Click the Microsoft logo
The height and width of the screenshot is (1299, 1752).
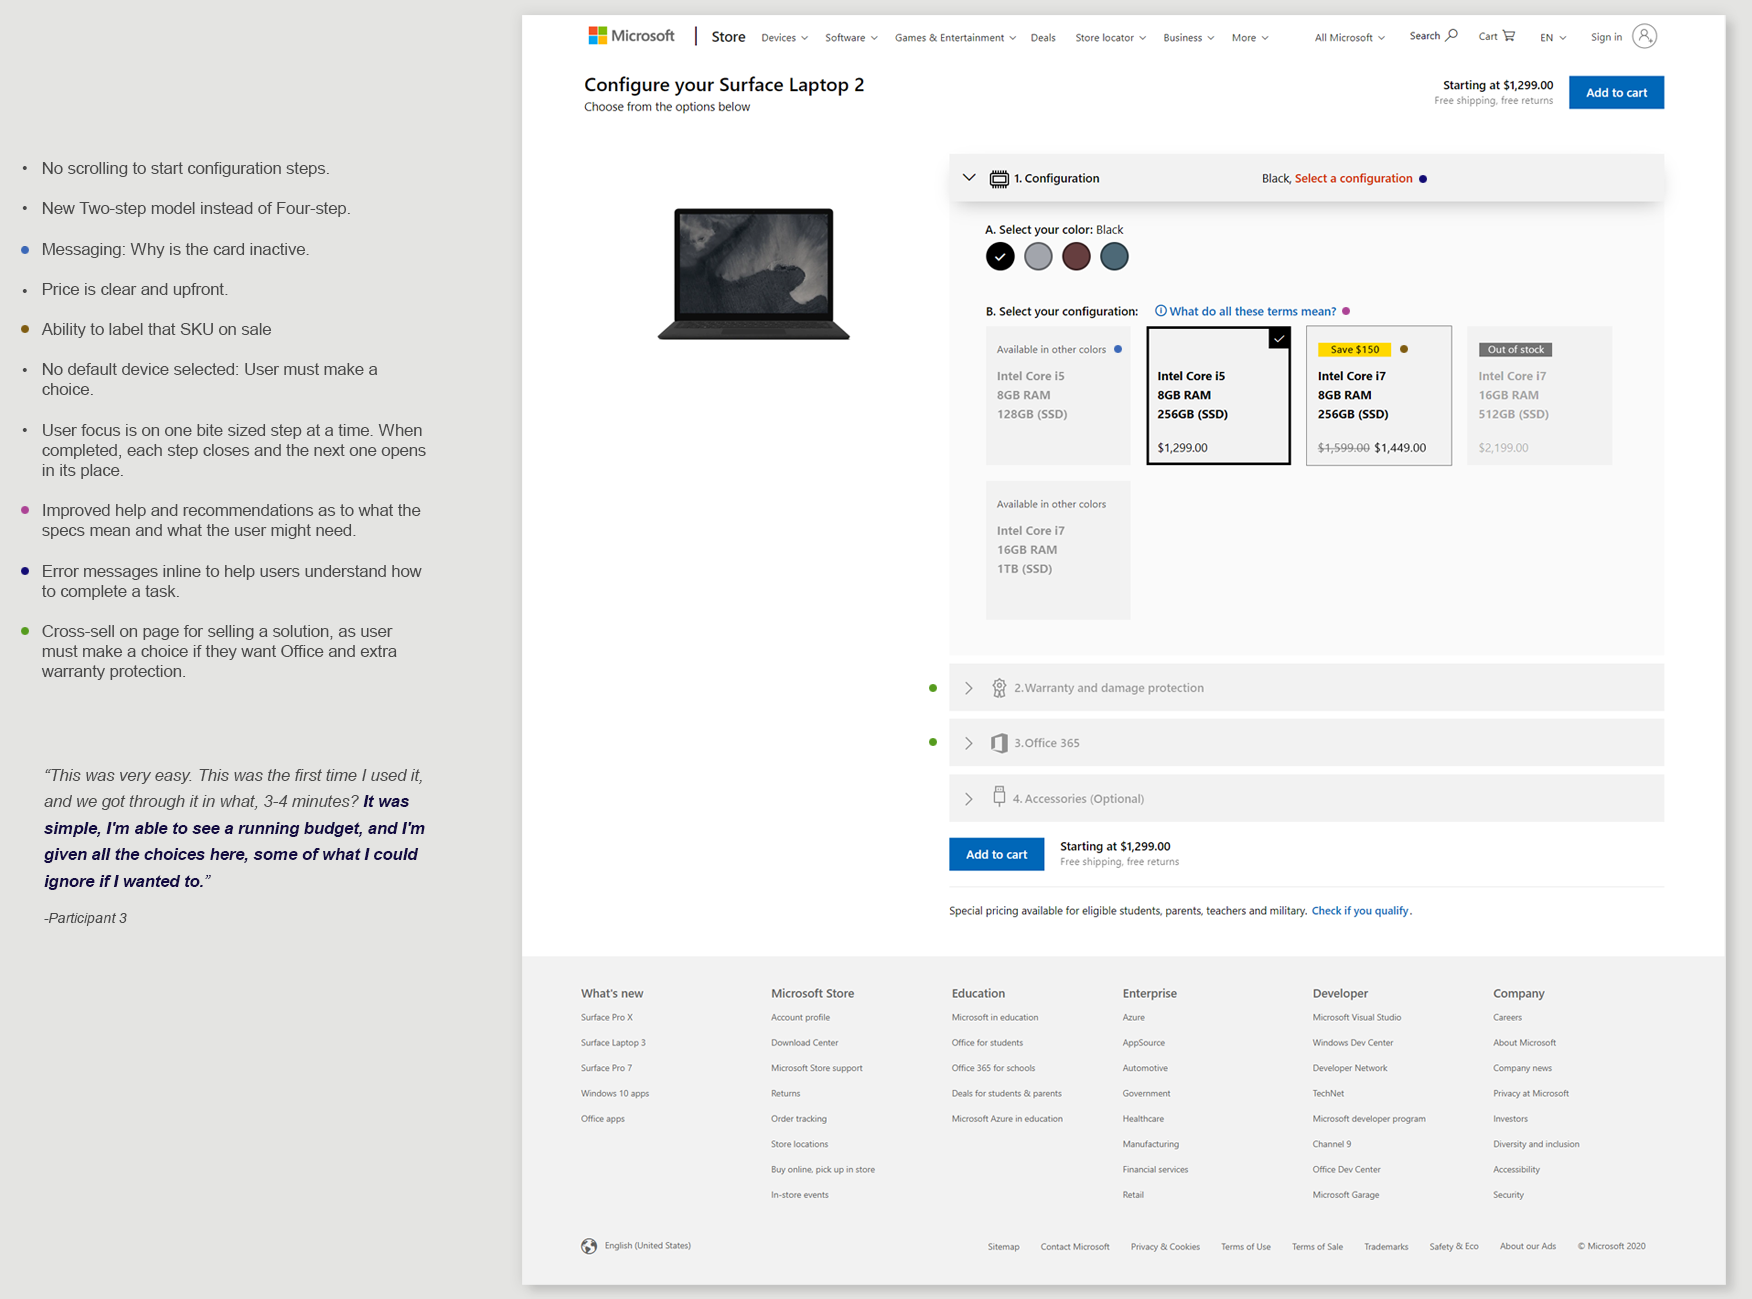(631, 36)
